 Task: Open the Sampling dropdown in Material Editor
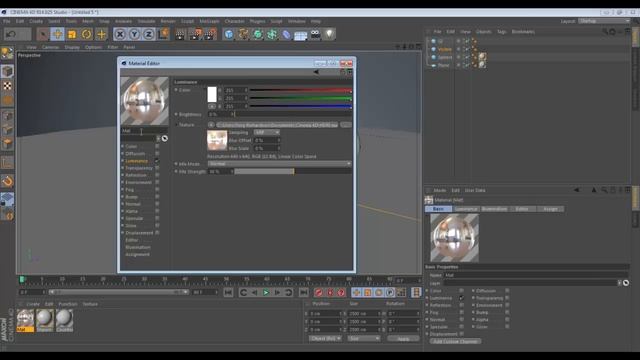(267, 132)
